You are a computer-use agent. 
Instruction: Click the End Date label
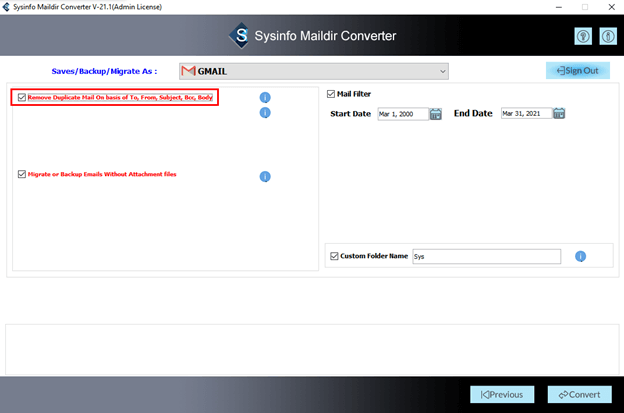tap(473, 113)
